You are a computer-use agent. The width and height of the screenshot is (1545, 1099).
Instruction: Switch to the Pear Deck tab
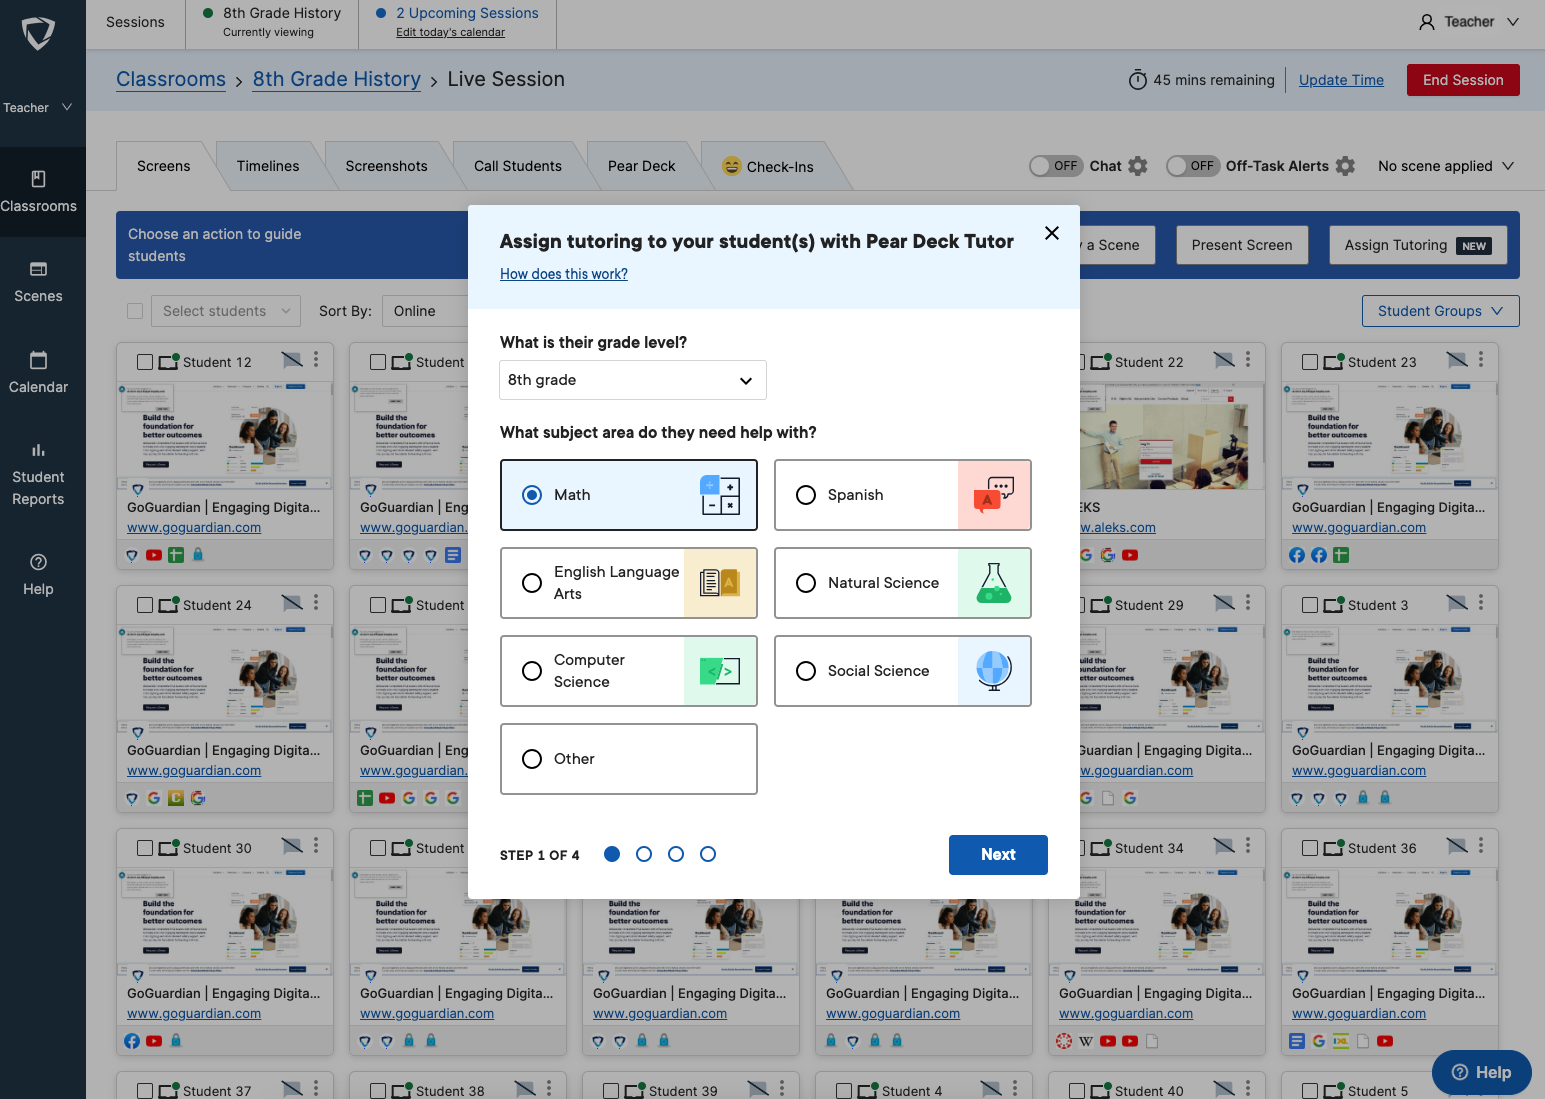click(x=642, y=166)
